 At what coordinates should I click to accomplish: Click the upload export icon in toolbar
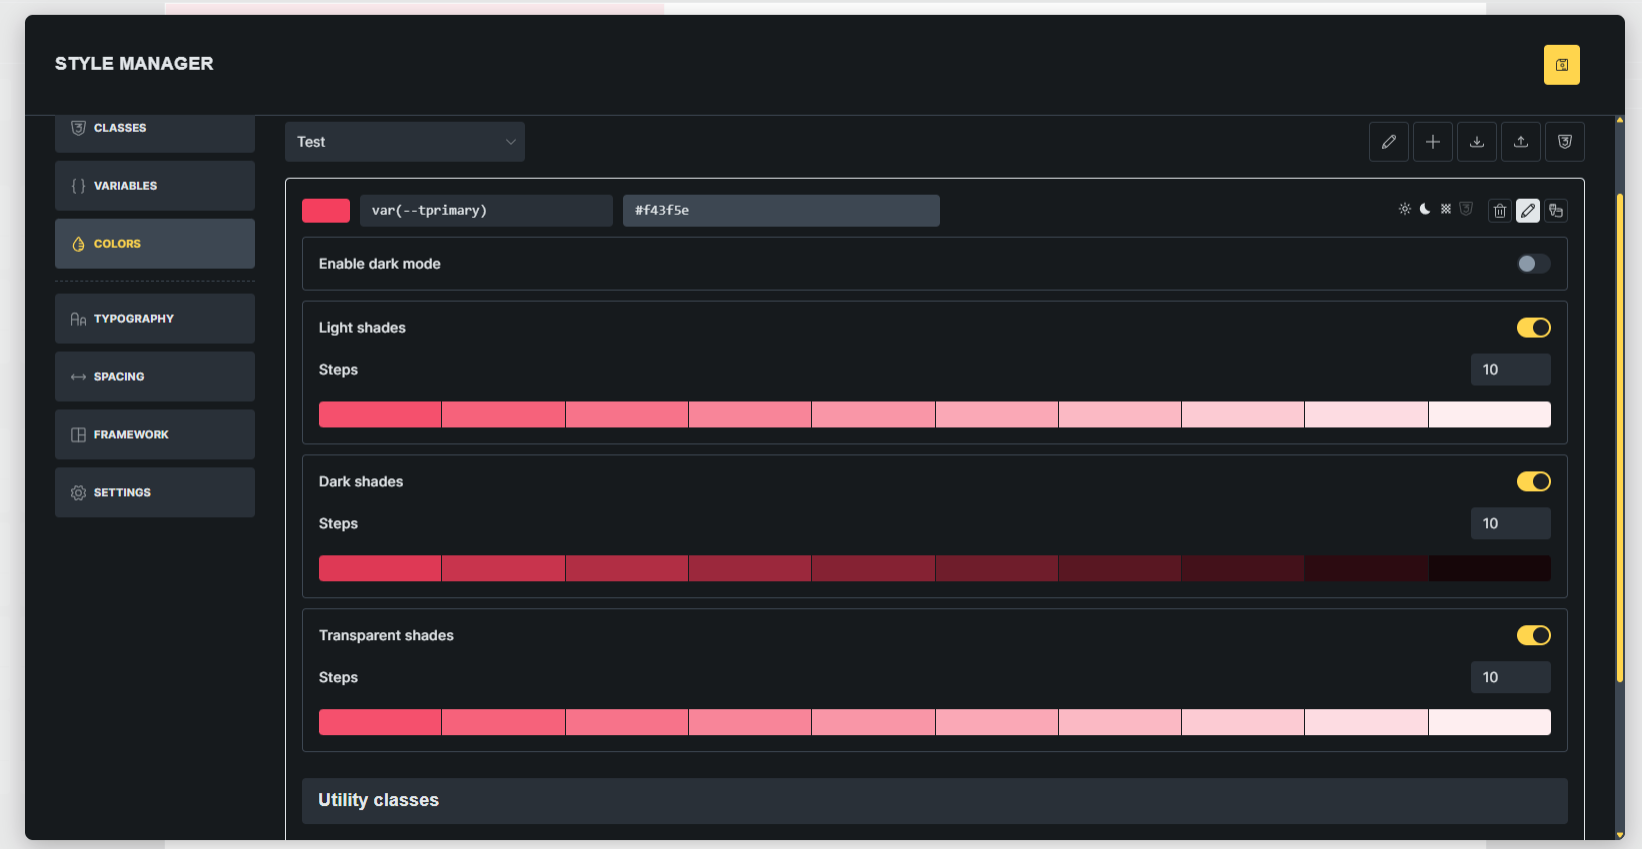pyautogui.click(x=1520, y=142)
